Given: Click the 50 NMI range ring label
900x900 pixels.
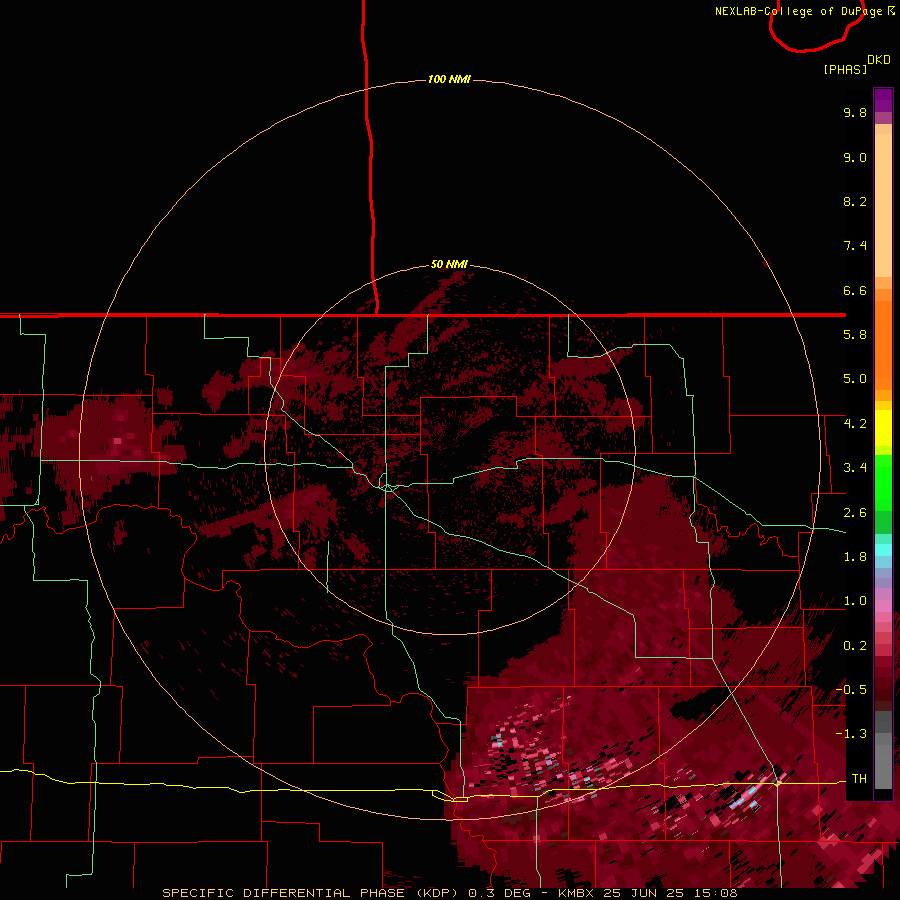Looking at the screenshot, I should [449, 264].
